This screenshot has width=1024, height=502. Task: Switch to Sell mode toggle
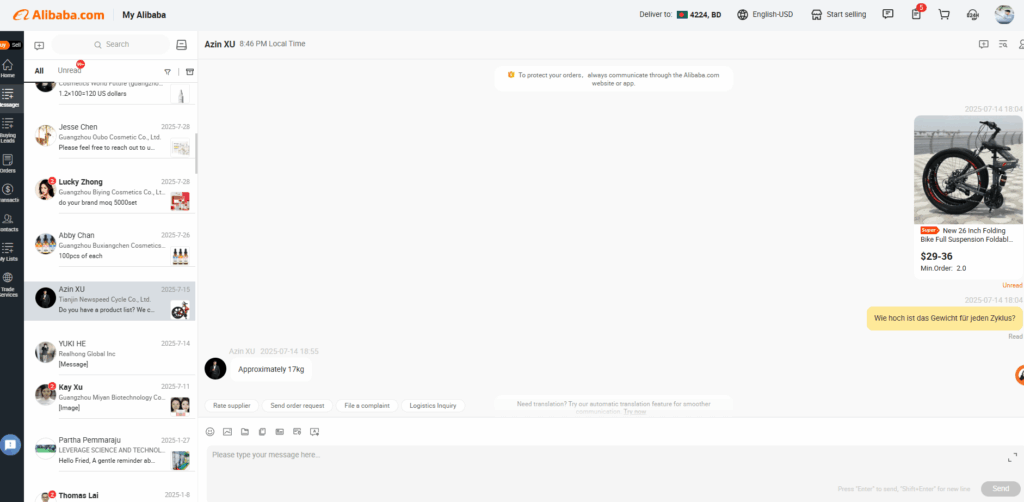point(15,45)
